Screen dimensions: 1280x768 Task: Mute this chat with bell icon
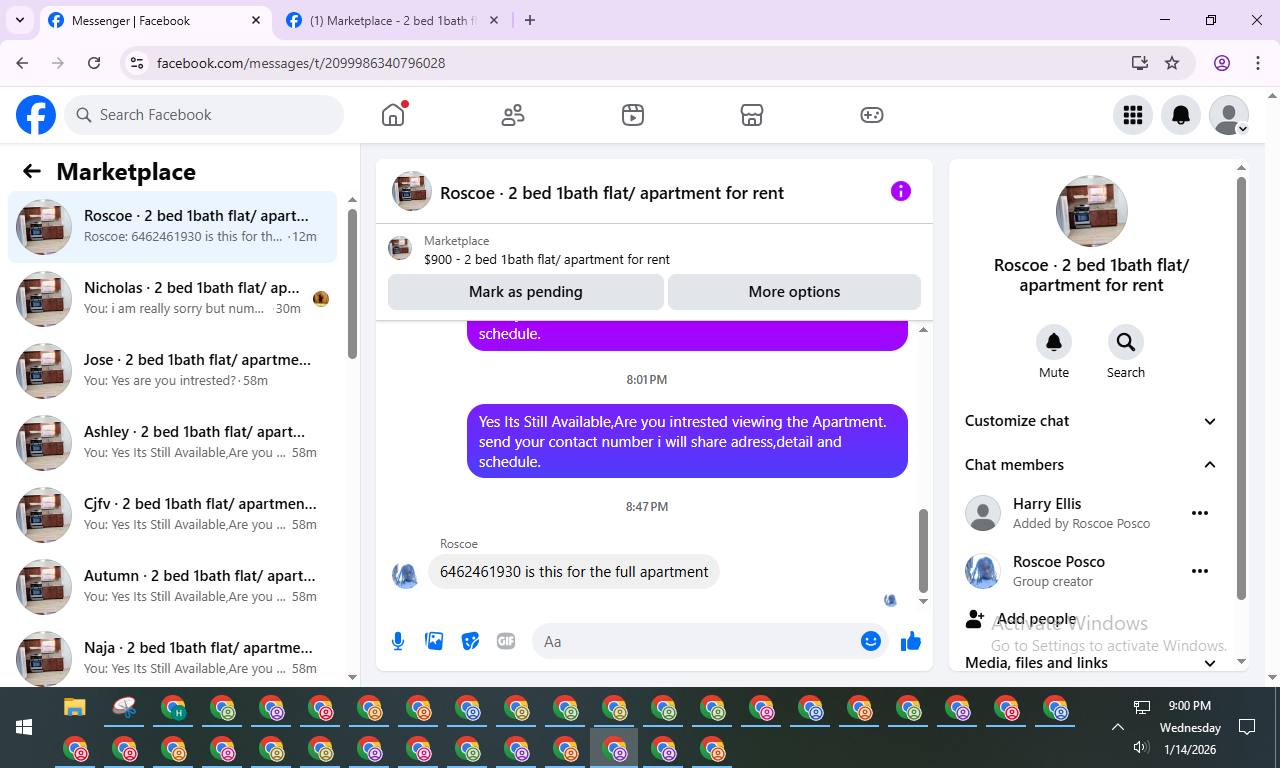(x=1054, y=342)
